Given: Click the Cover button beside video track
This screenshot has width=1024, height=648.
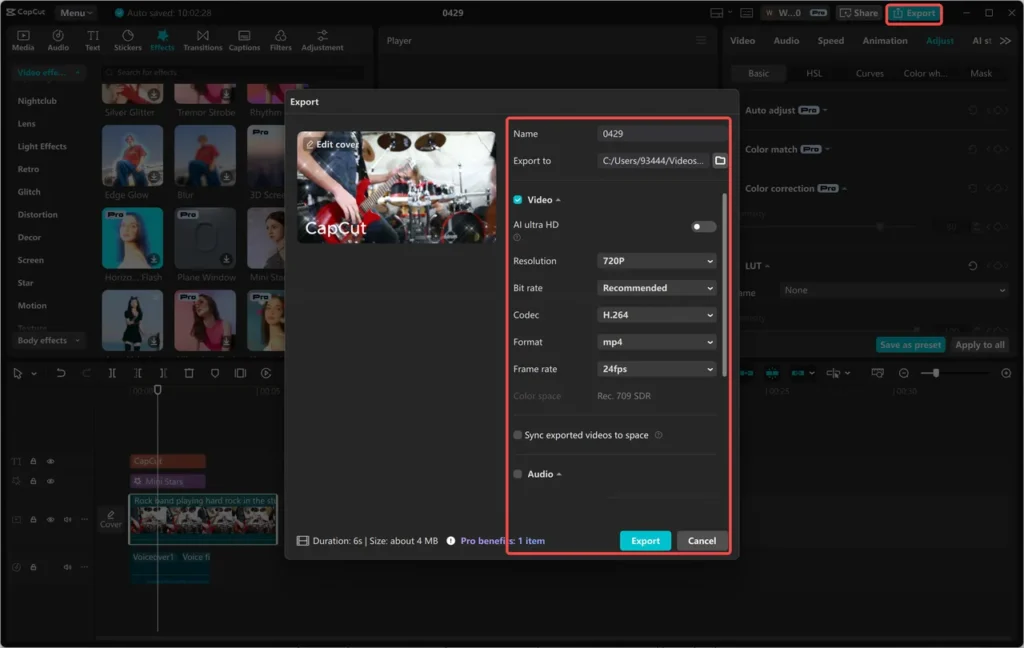Looking at the screenshot, I should pyautogui.click(x=110, y=519).
